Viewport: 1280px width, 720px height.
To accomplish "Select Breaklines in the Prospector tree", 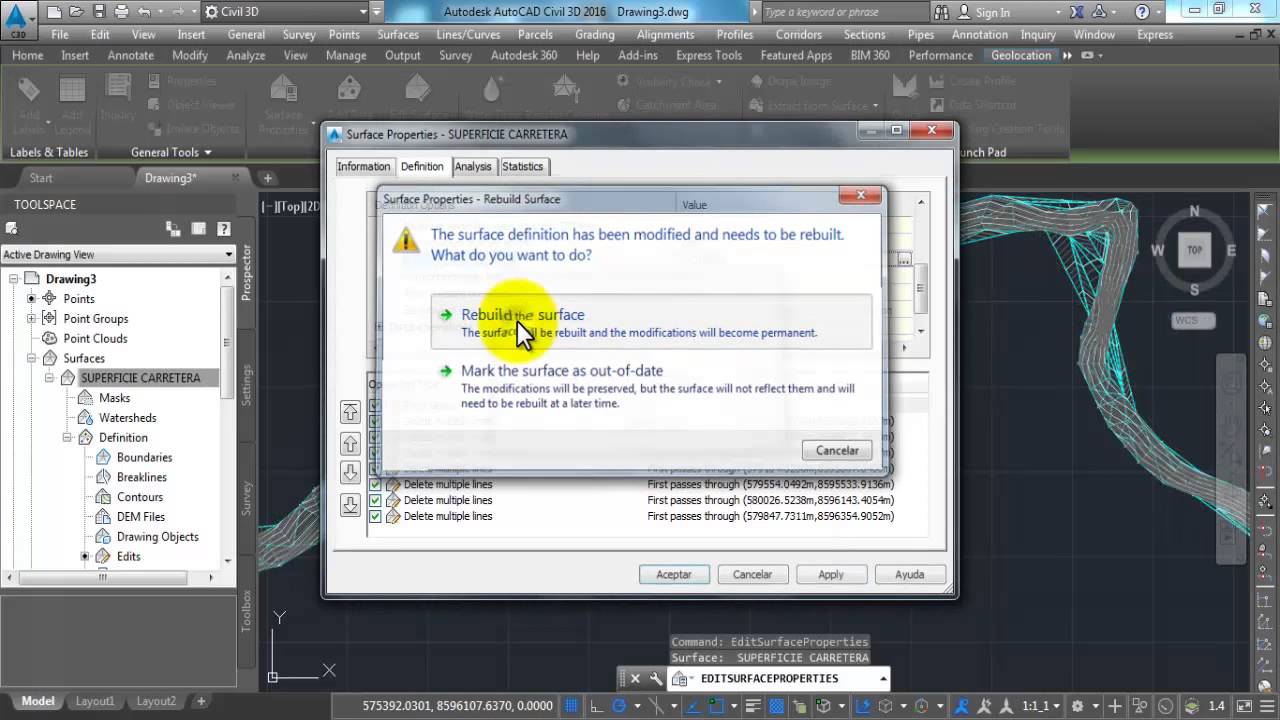I will [141, 477].
